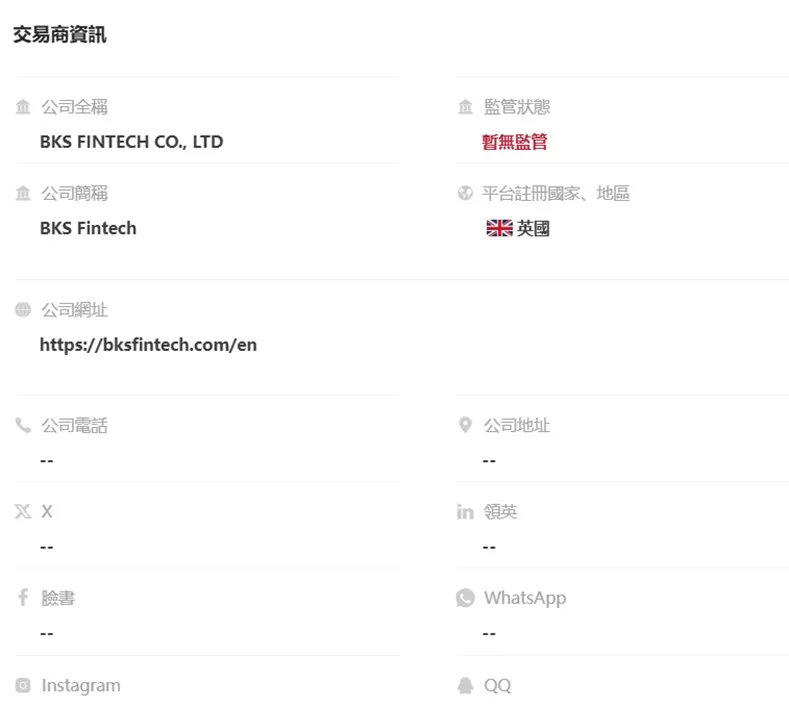789x708 pixels.
Task: Click the '--' value under 公司地址
Action: point(489,461)
